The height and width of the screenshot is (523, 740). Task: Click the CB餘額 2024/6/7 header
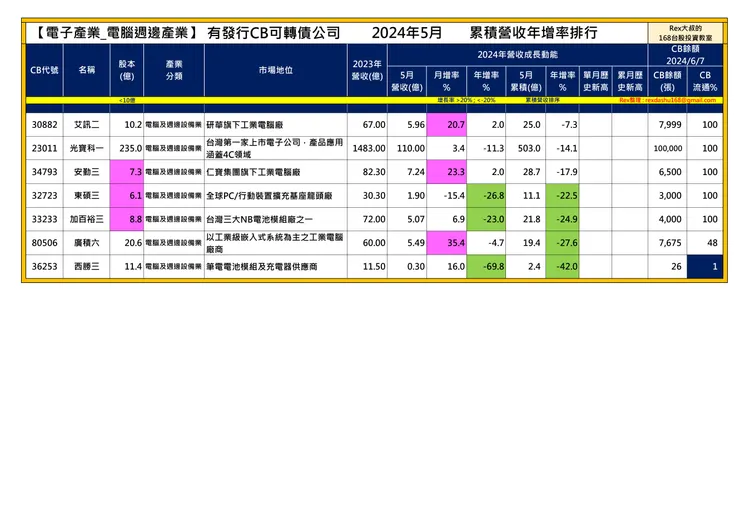(x=685, y=55)
